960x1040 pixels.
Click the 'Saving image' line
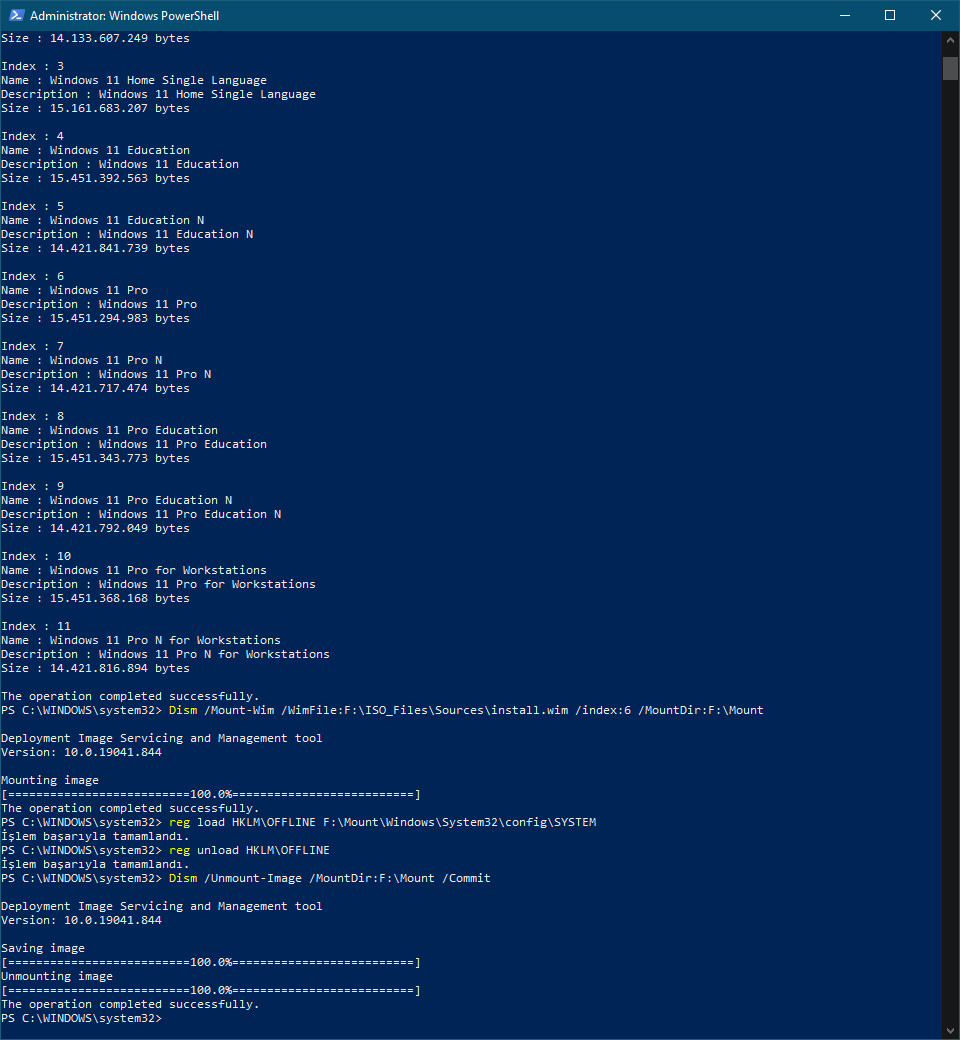point(43,948)
